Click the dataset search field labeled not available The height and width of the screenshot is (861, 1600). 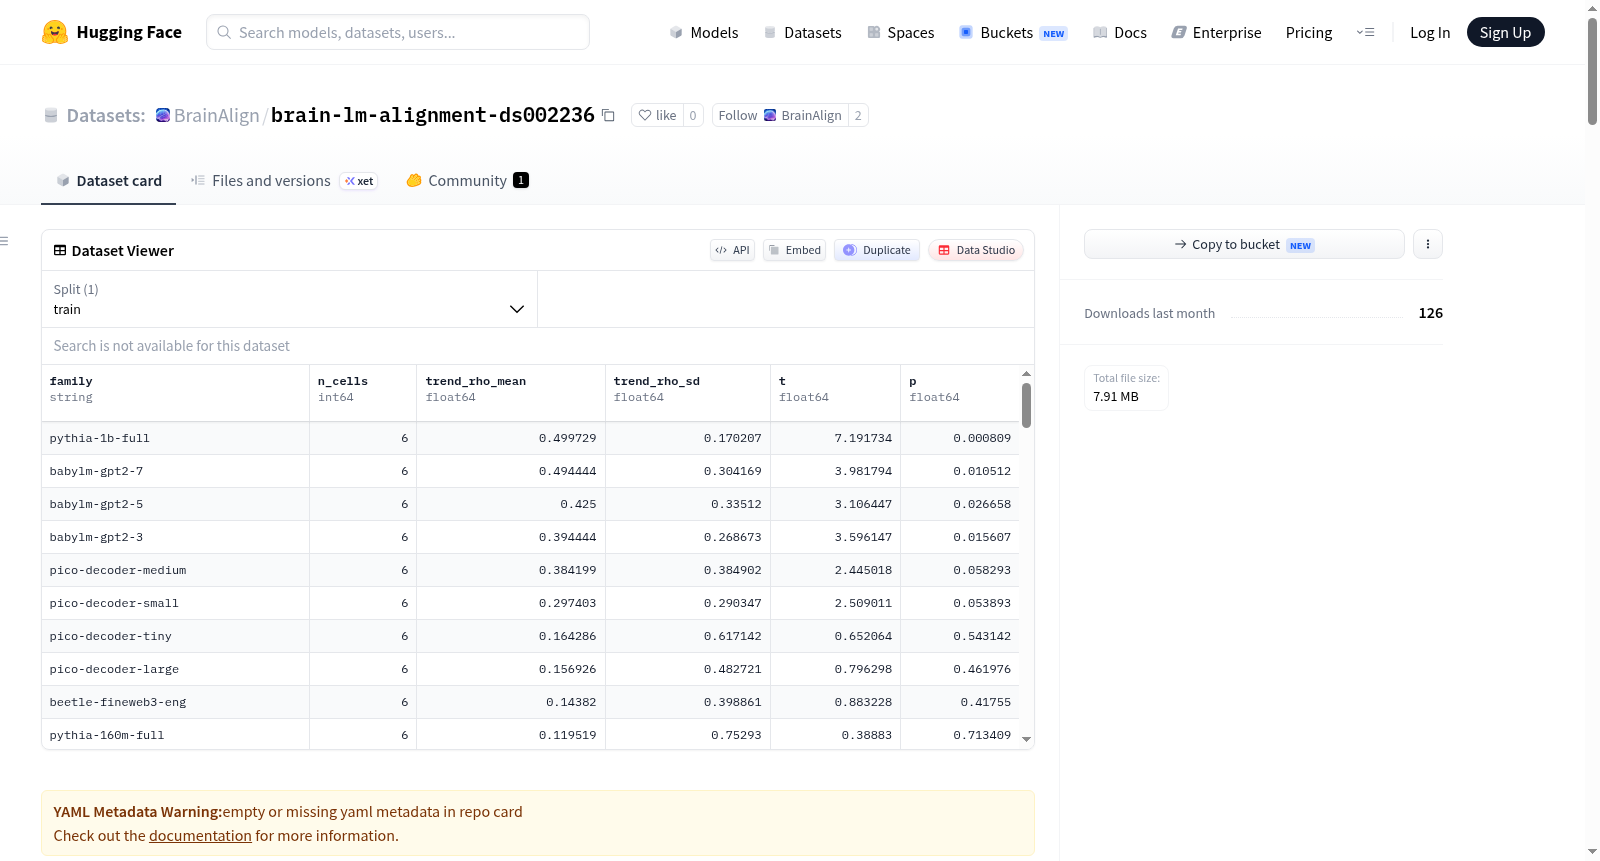coord(538,346)
